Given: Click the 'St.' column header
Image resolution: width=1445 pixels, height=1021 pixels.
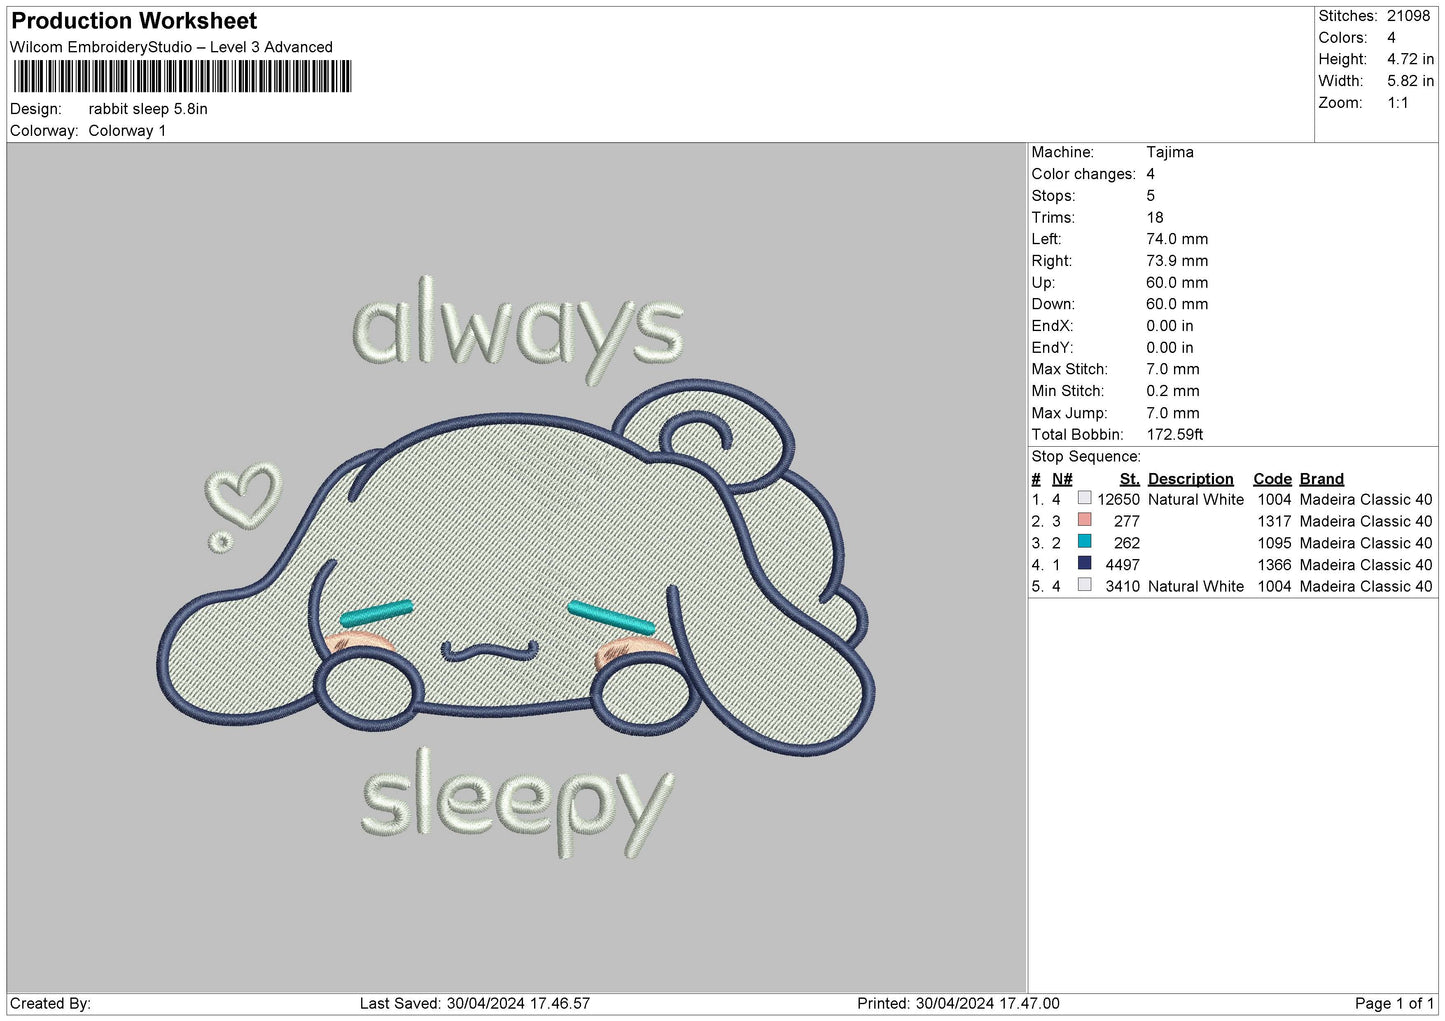Looking at the screenshot, I should (1130, 479).
